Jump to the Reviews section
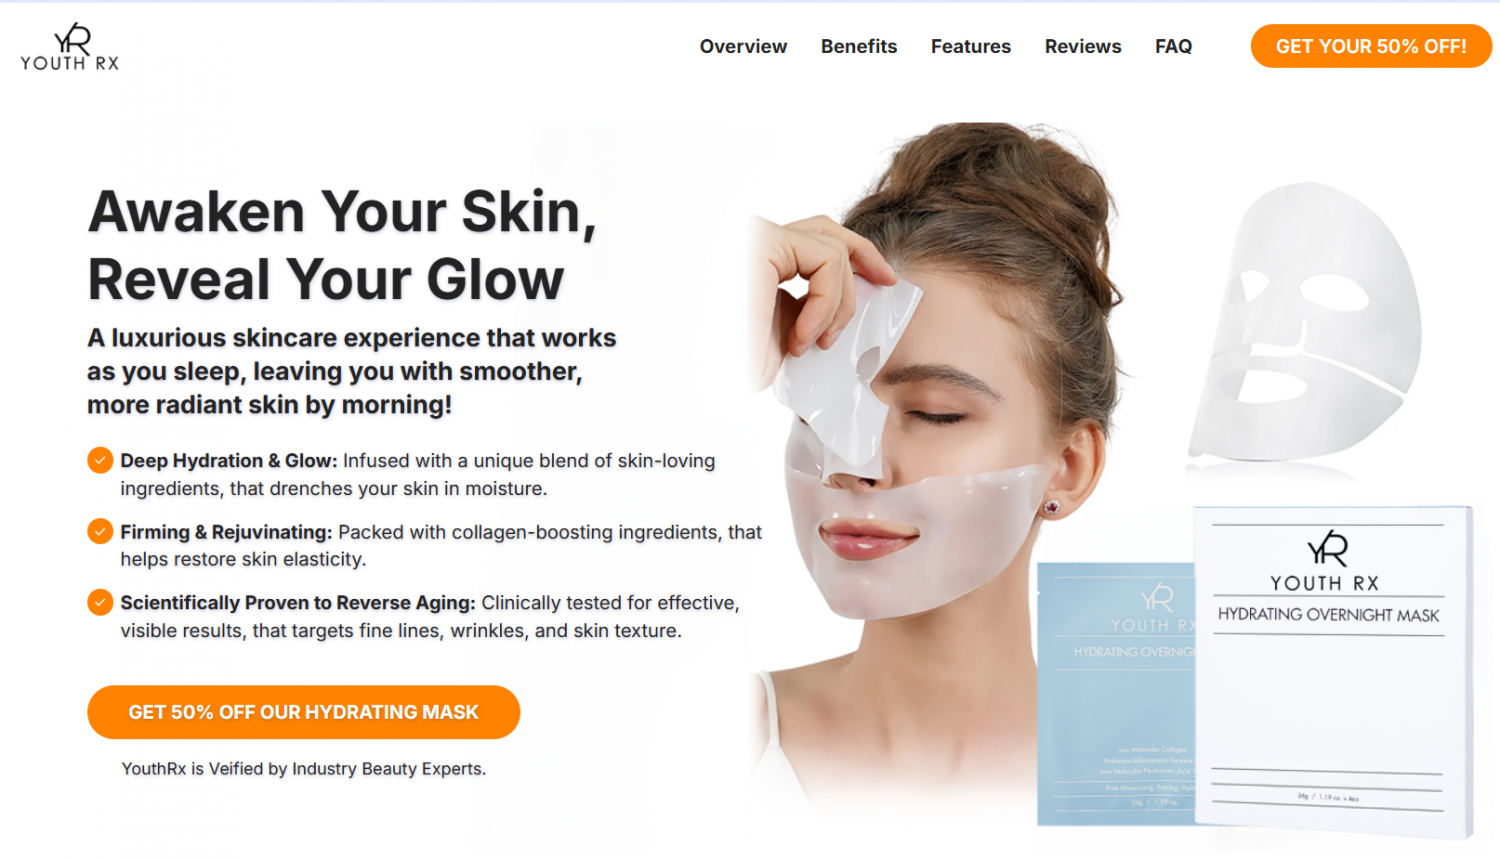1500x859 pixels. coord(1083,46)
